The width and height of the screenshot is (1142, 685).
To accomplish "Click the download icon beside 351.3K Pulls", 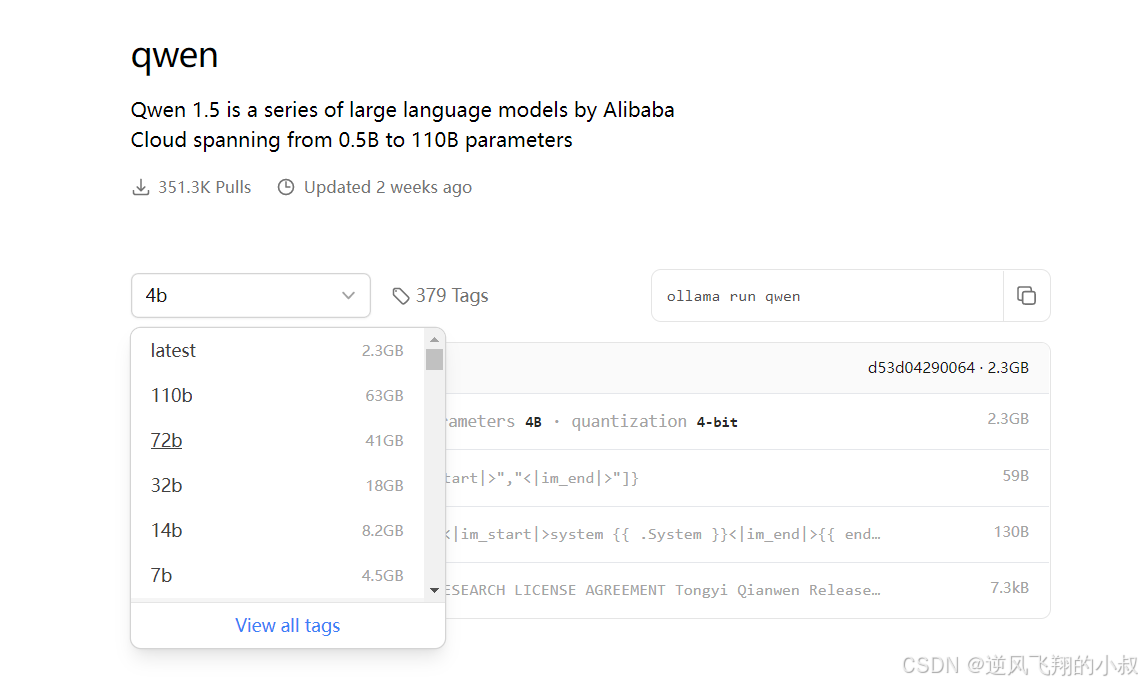I will tap(141, 187).
